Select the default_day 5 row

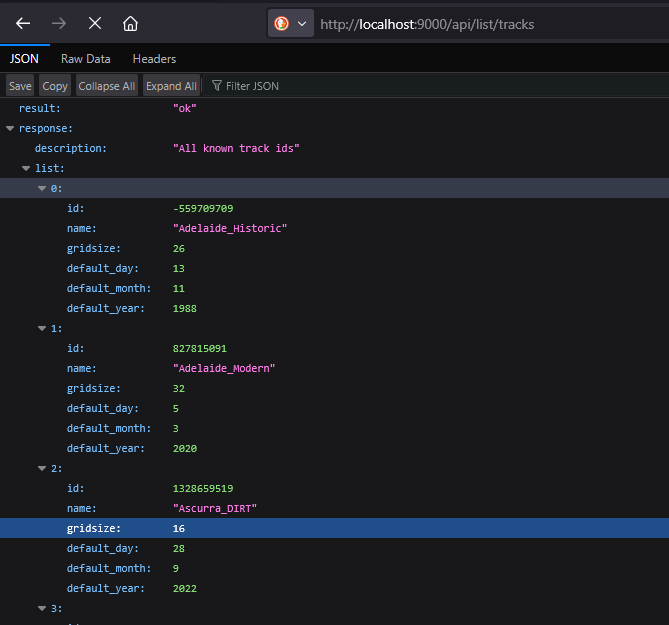pyautogui.click(x=334, y=408)
